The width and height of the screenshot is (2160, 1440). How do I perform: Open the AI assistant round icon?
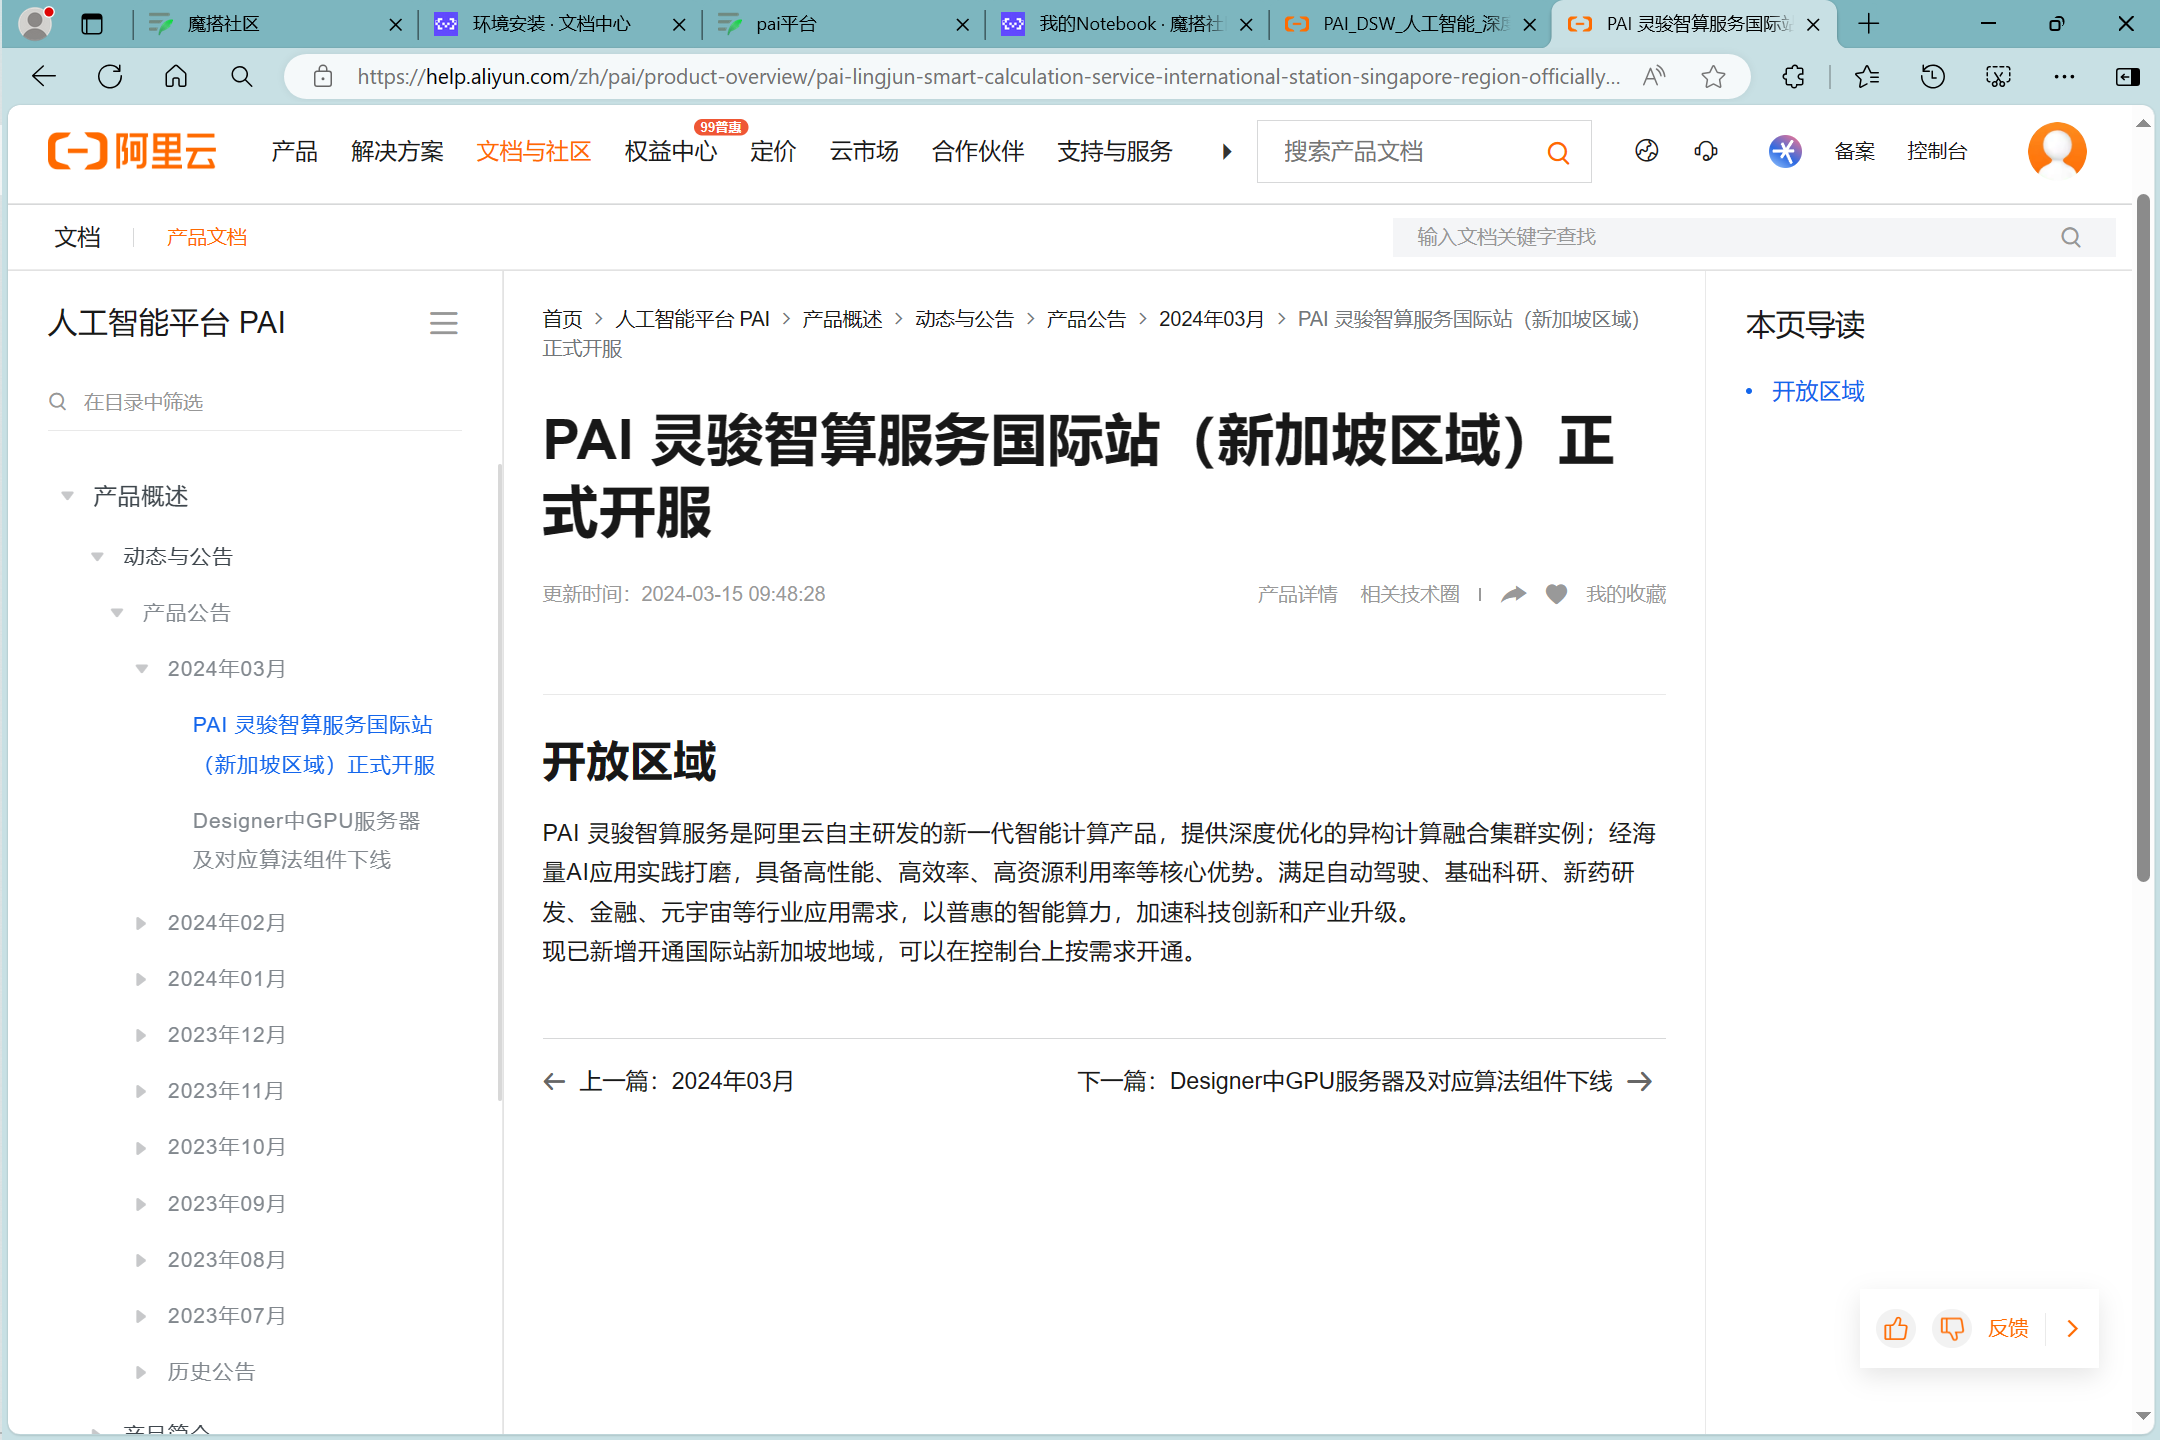1785,151
